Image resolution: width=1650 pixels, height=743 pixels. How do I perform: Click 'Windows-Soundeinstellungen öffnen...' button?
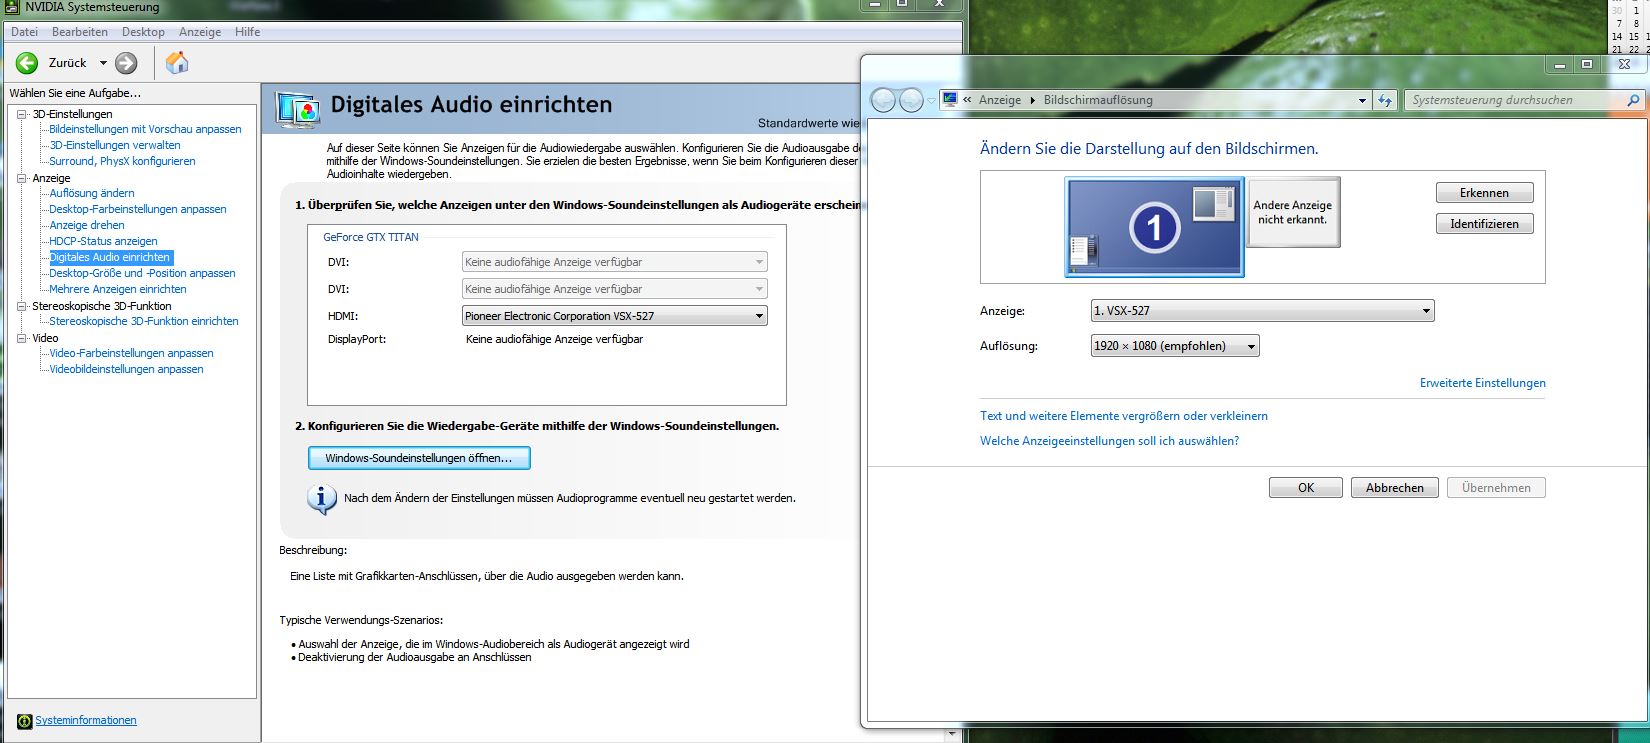click(419, 458)
